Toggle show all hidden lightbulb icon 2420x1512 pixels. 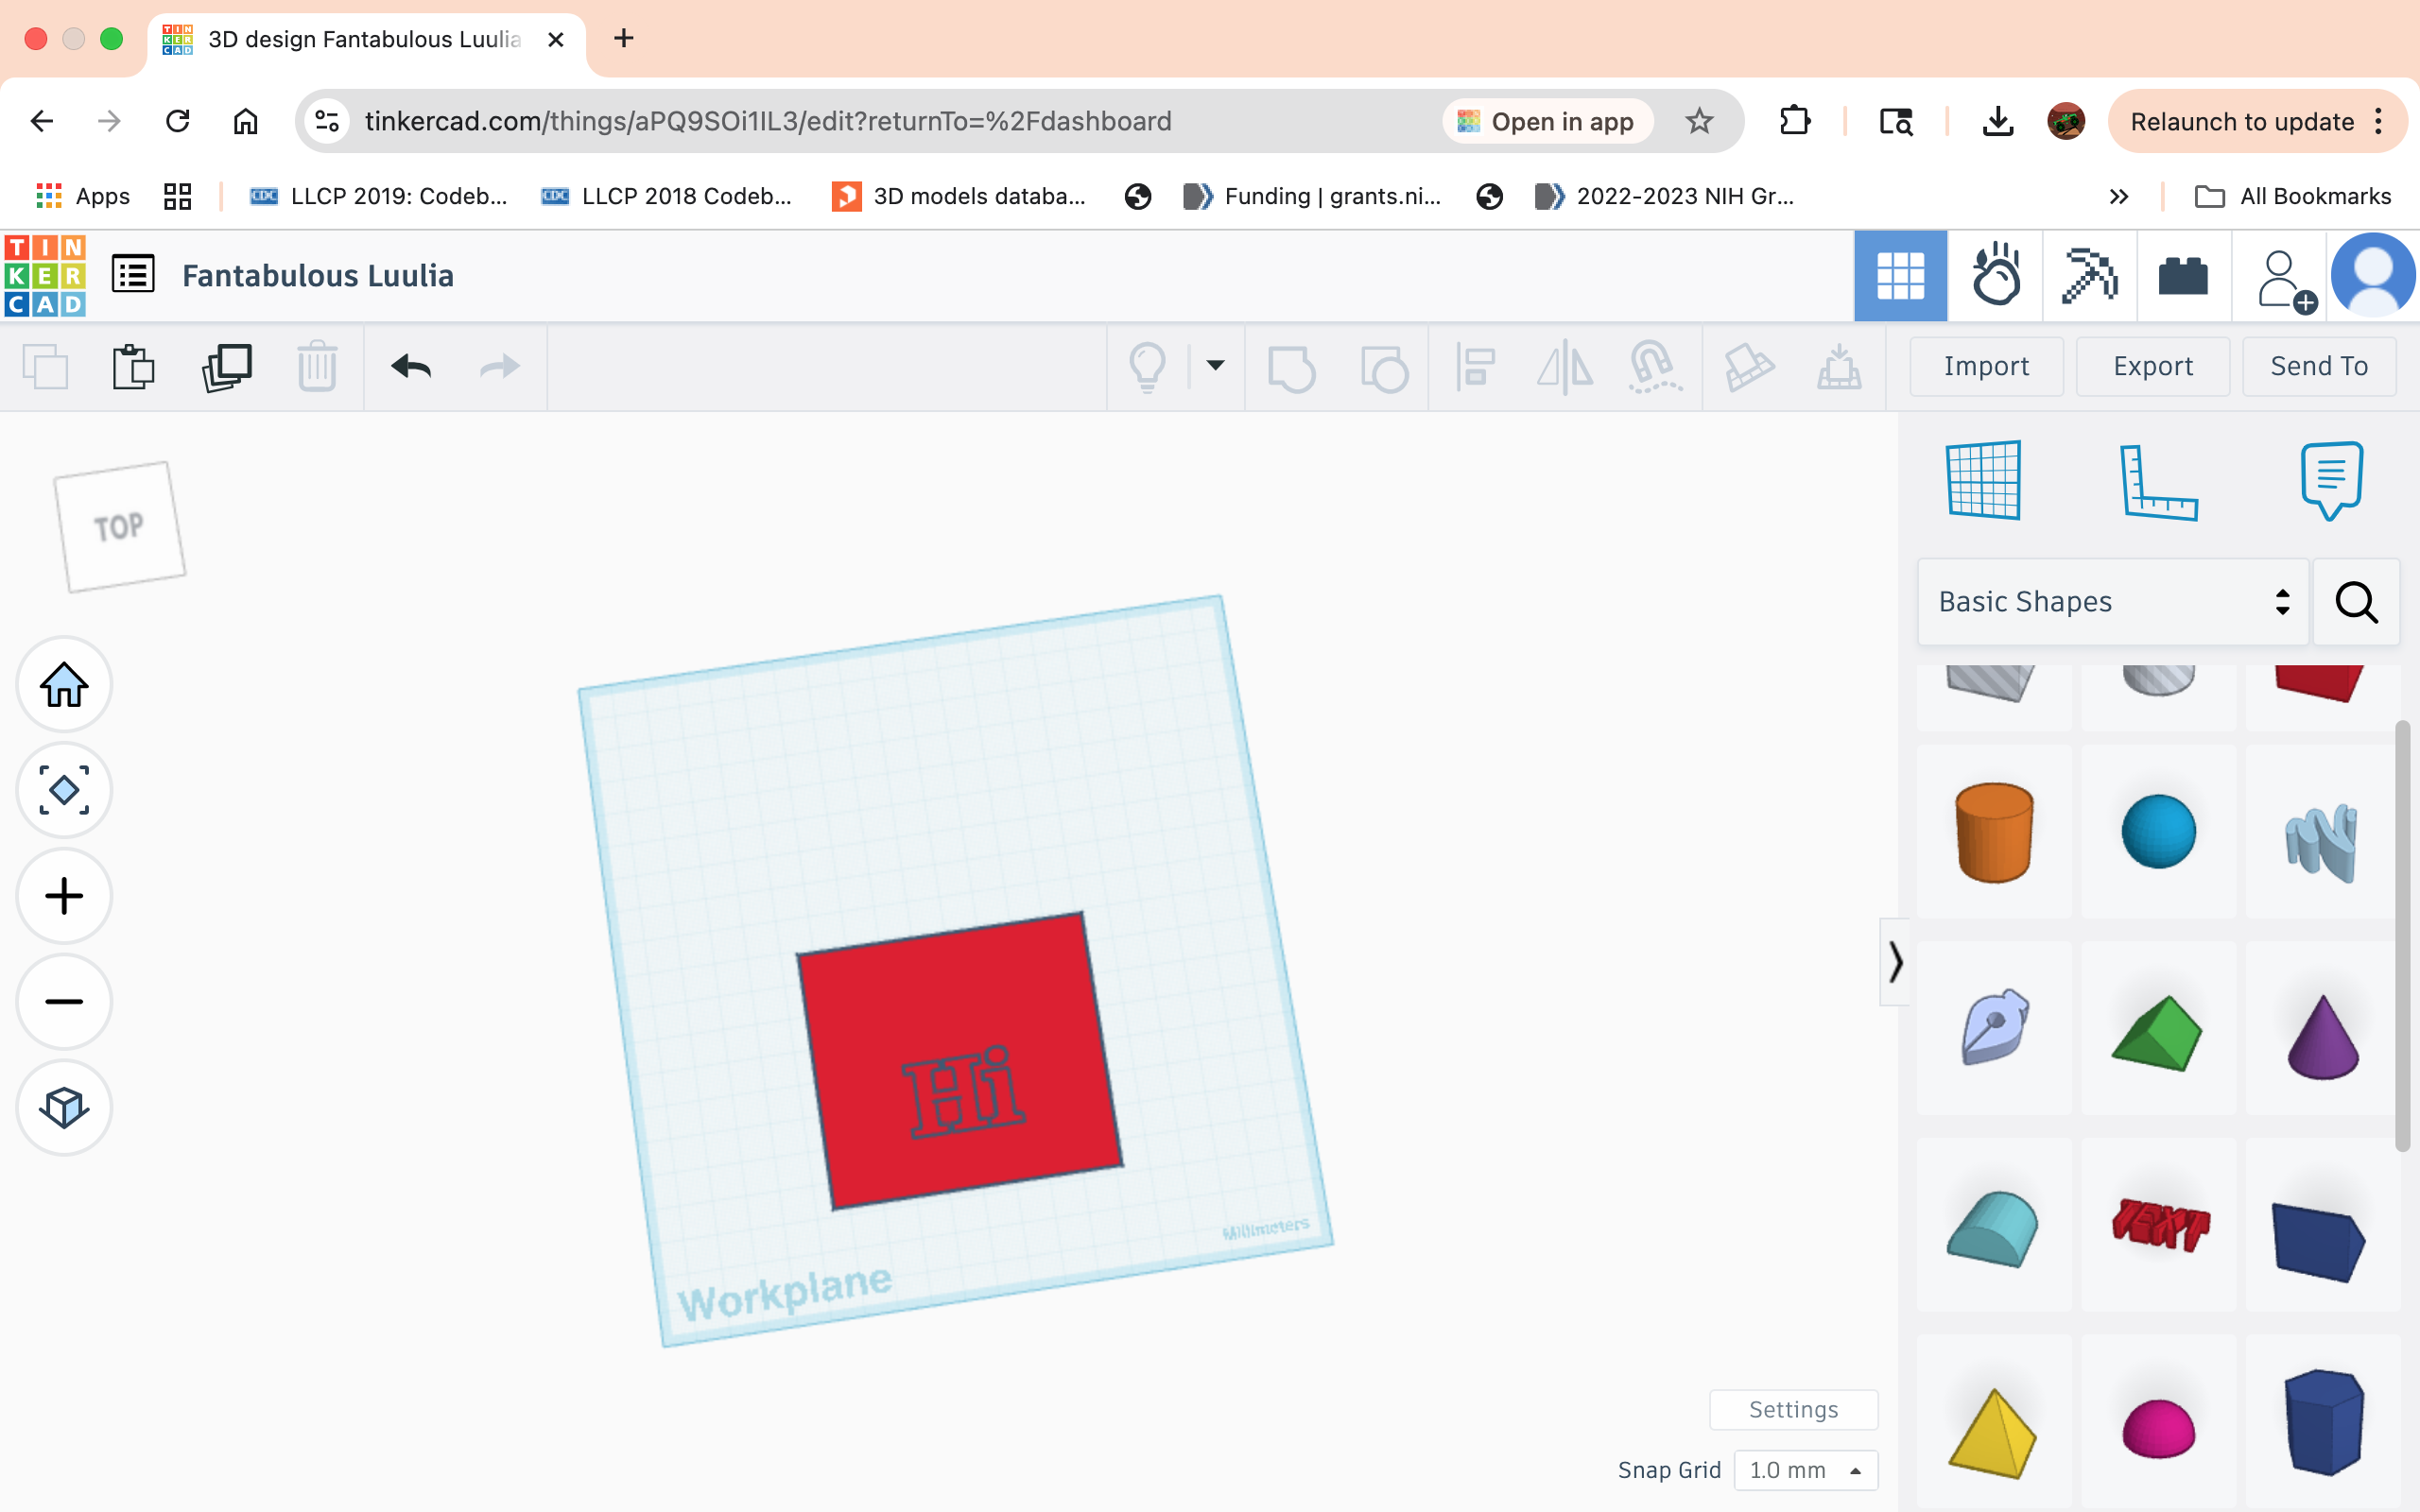(x=1147, y=367)
